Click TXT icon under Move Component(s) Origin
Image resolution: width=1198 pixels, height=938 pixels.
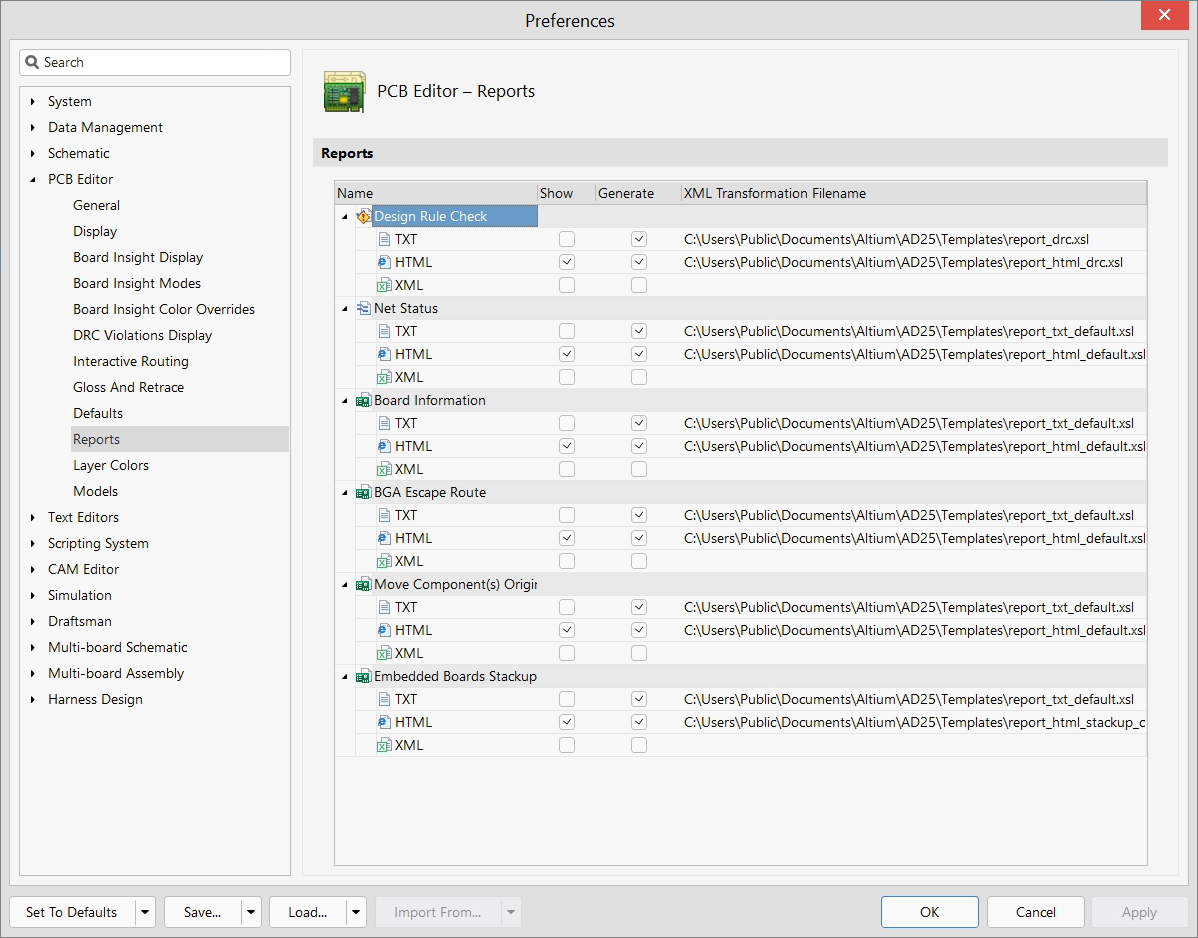coord(384,607)
